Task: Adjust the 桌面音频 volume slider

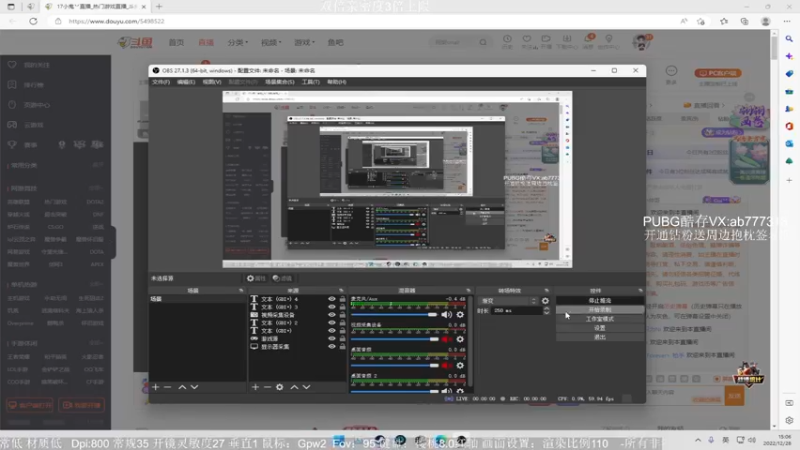Action: coord(394,365)
